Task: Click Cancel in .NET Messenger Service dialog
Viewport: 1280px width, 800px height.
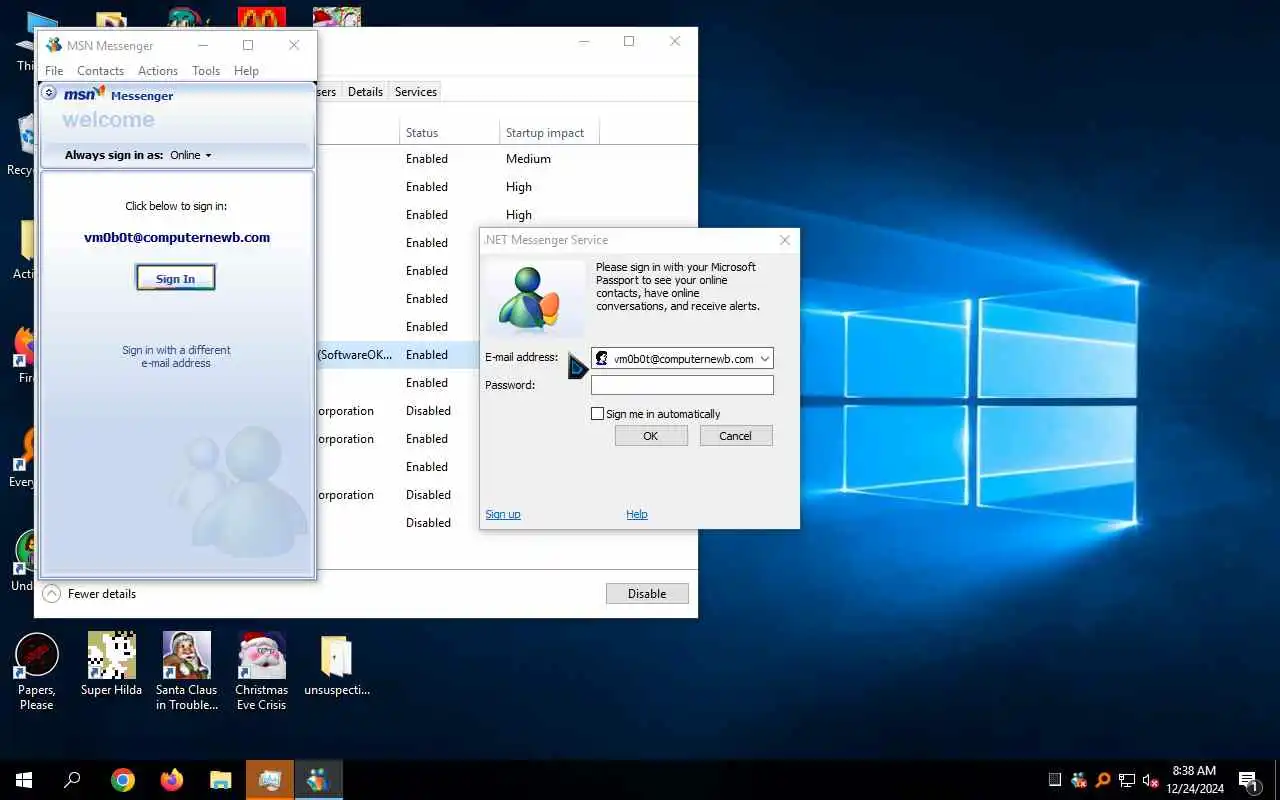Action: [735, 436]
